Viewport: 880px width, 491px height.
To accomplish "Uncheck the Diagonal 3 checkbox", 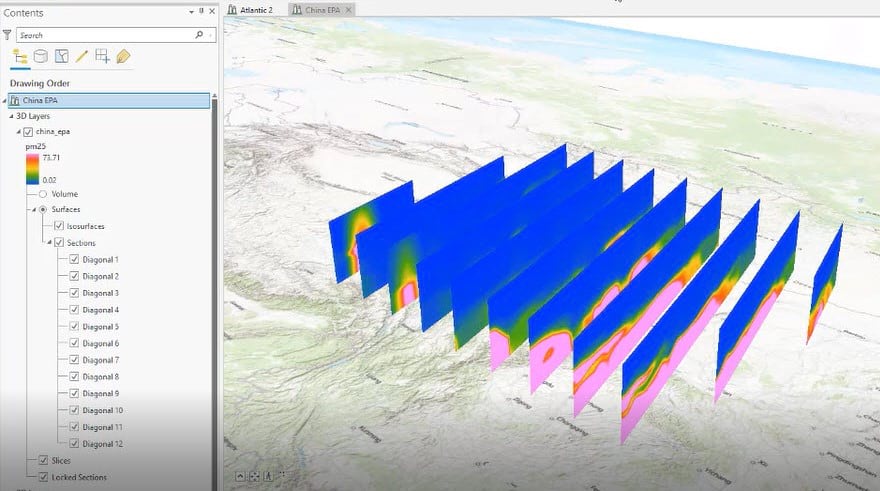I will tap(74, 293).
